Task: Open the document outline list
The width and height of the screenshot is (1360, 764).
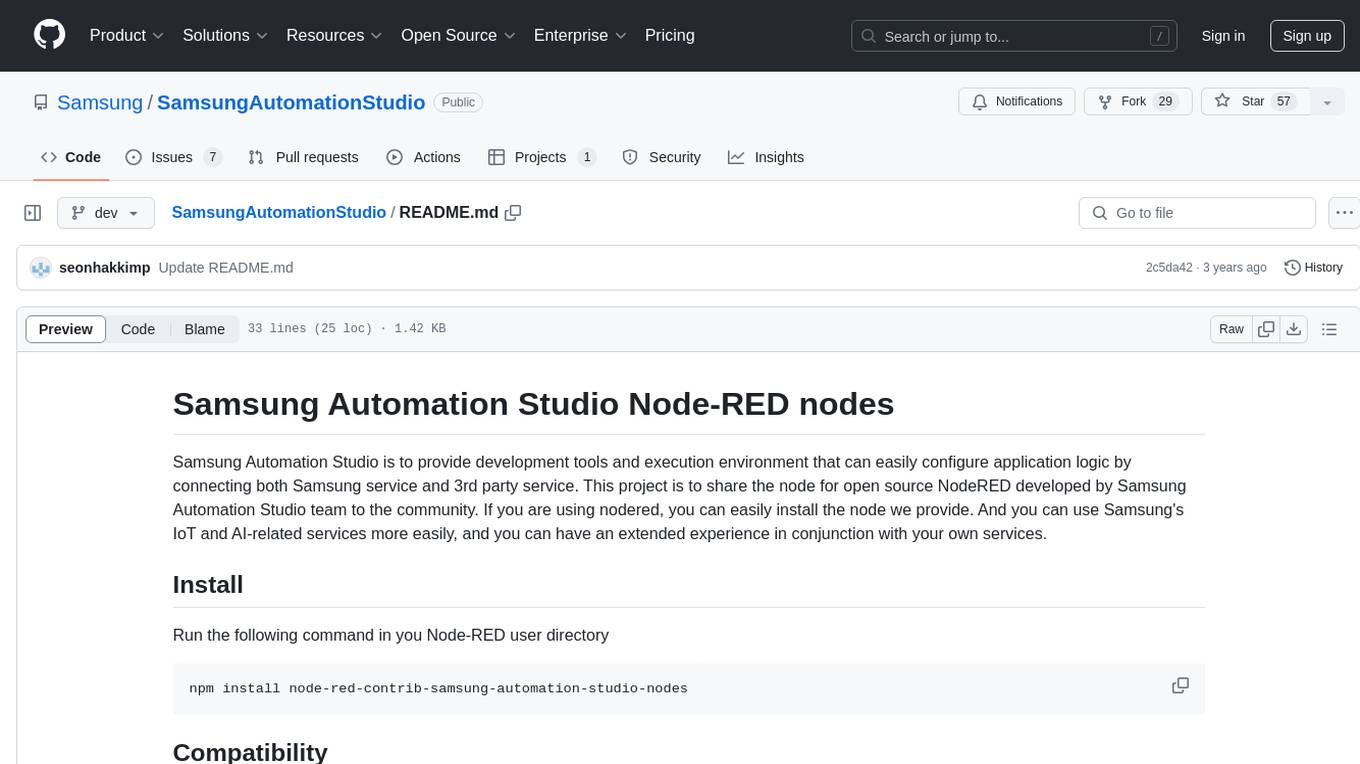Action: pyautogui.click(x=1329, y=329)
